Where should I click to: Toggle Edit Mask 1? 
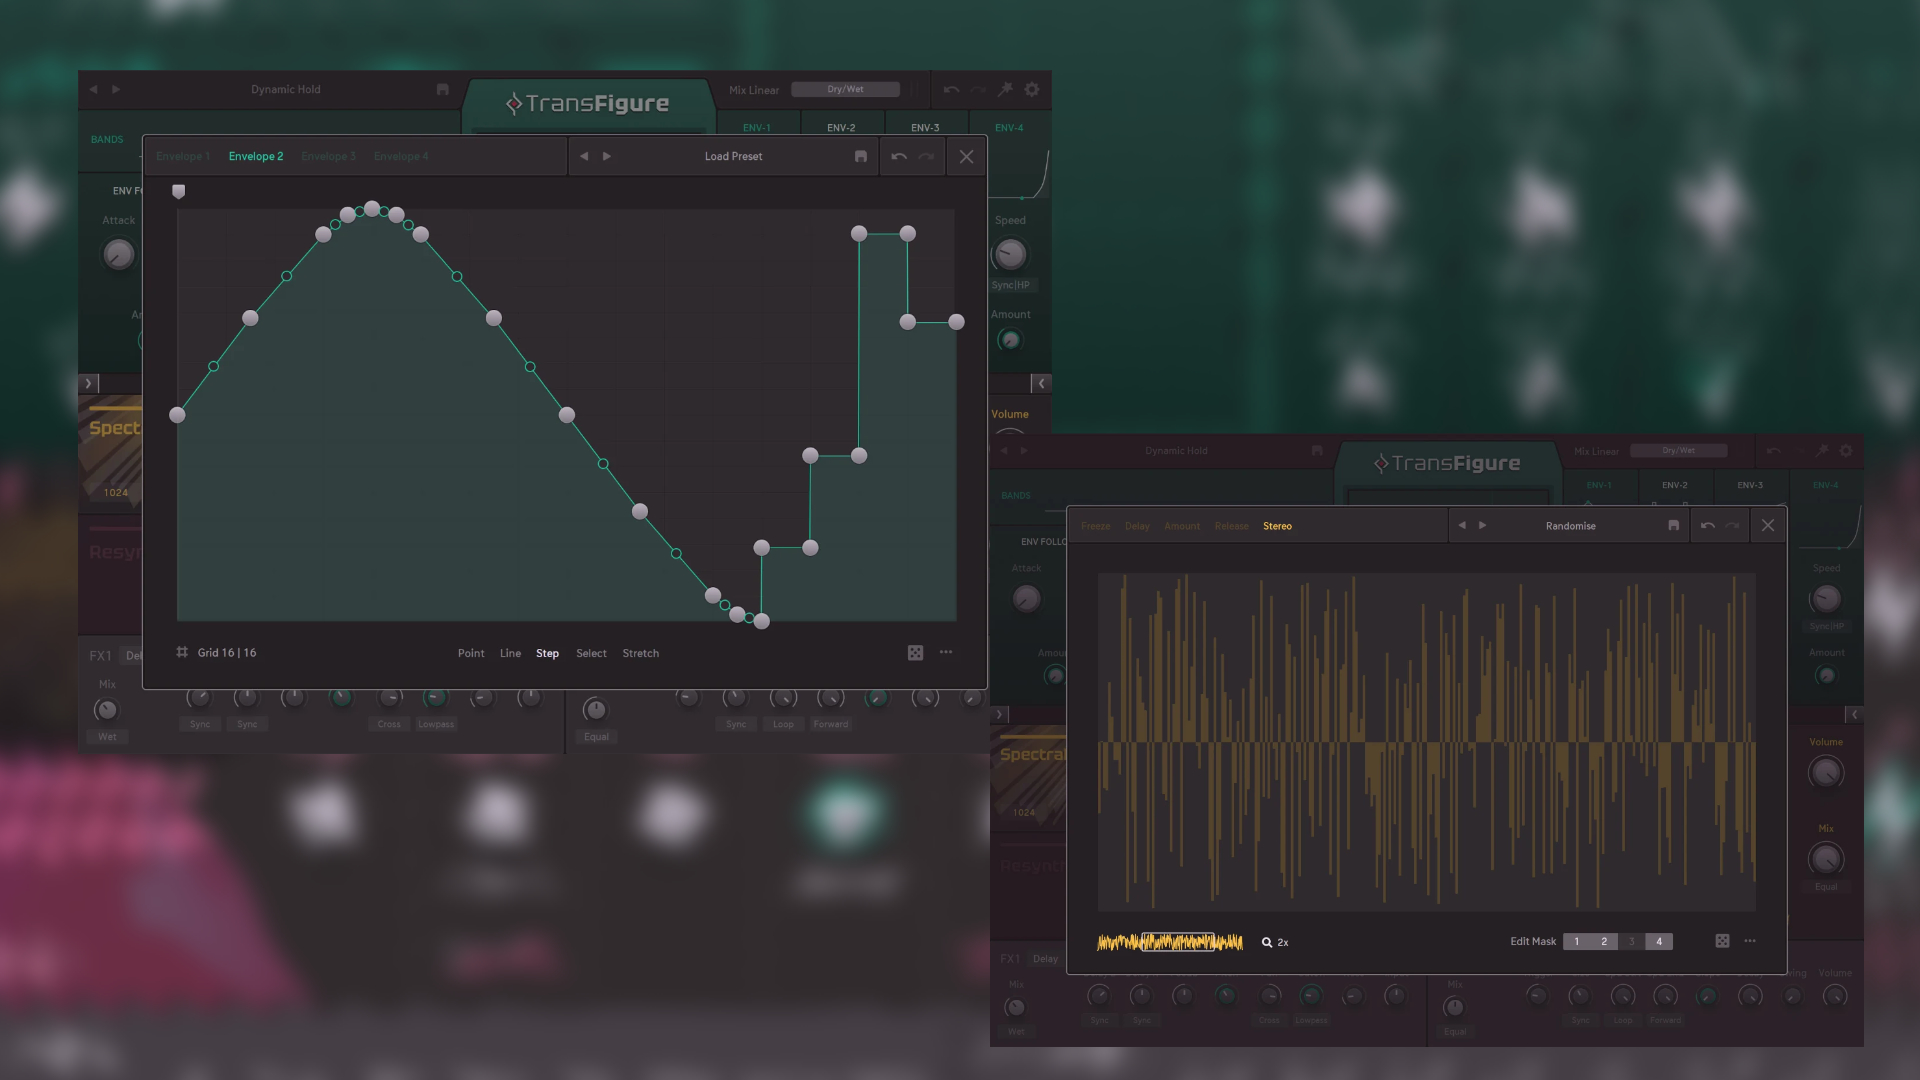(x=1577, y=941)
